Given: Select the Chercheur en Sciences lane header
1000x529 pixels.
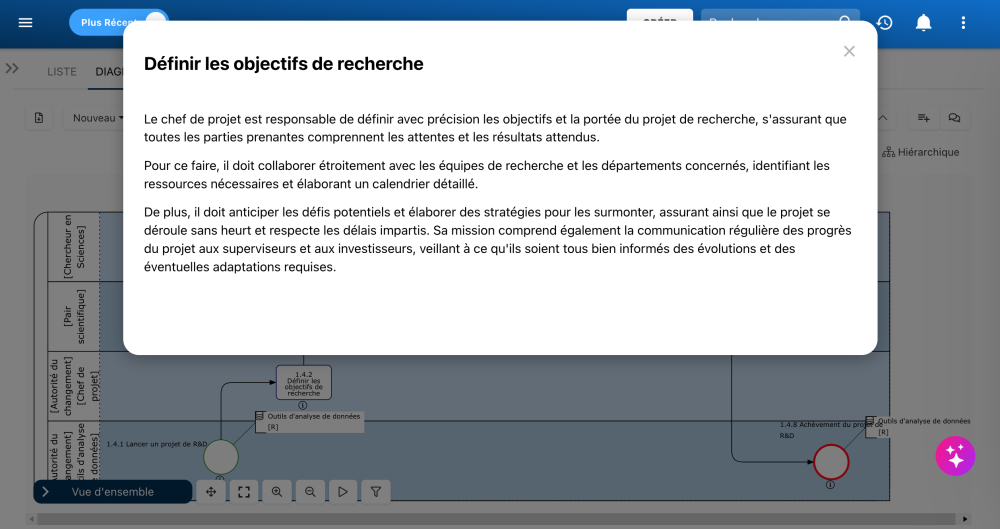Looking at the screenshot, I should [x=74, y=246].
